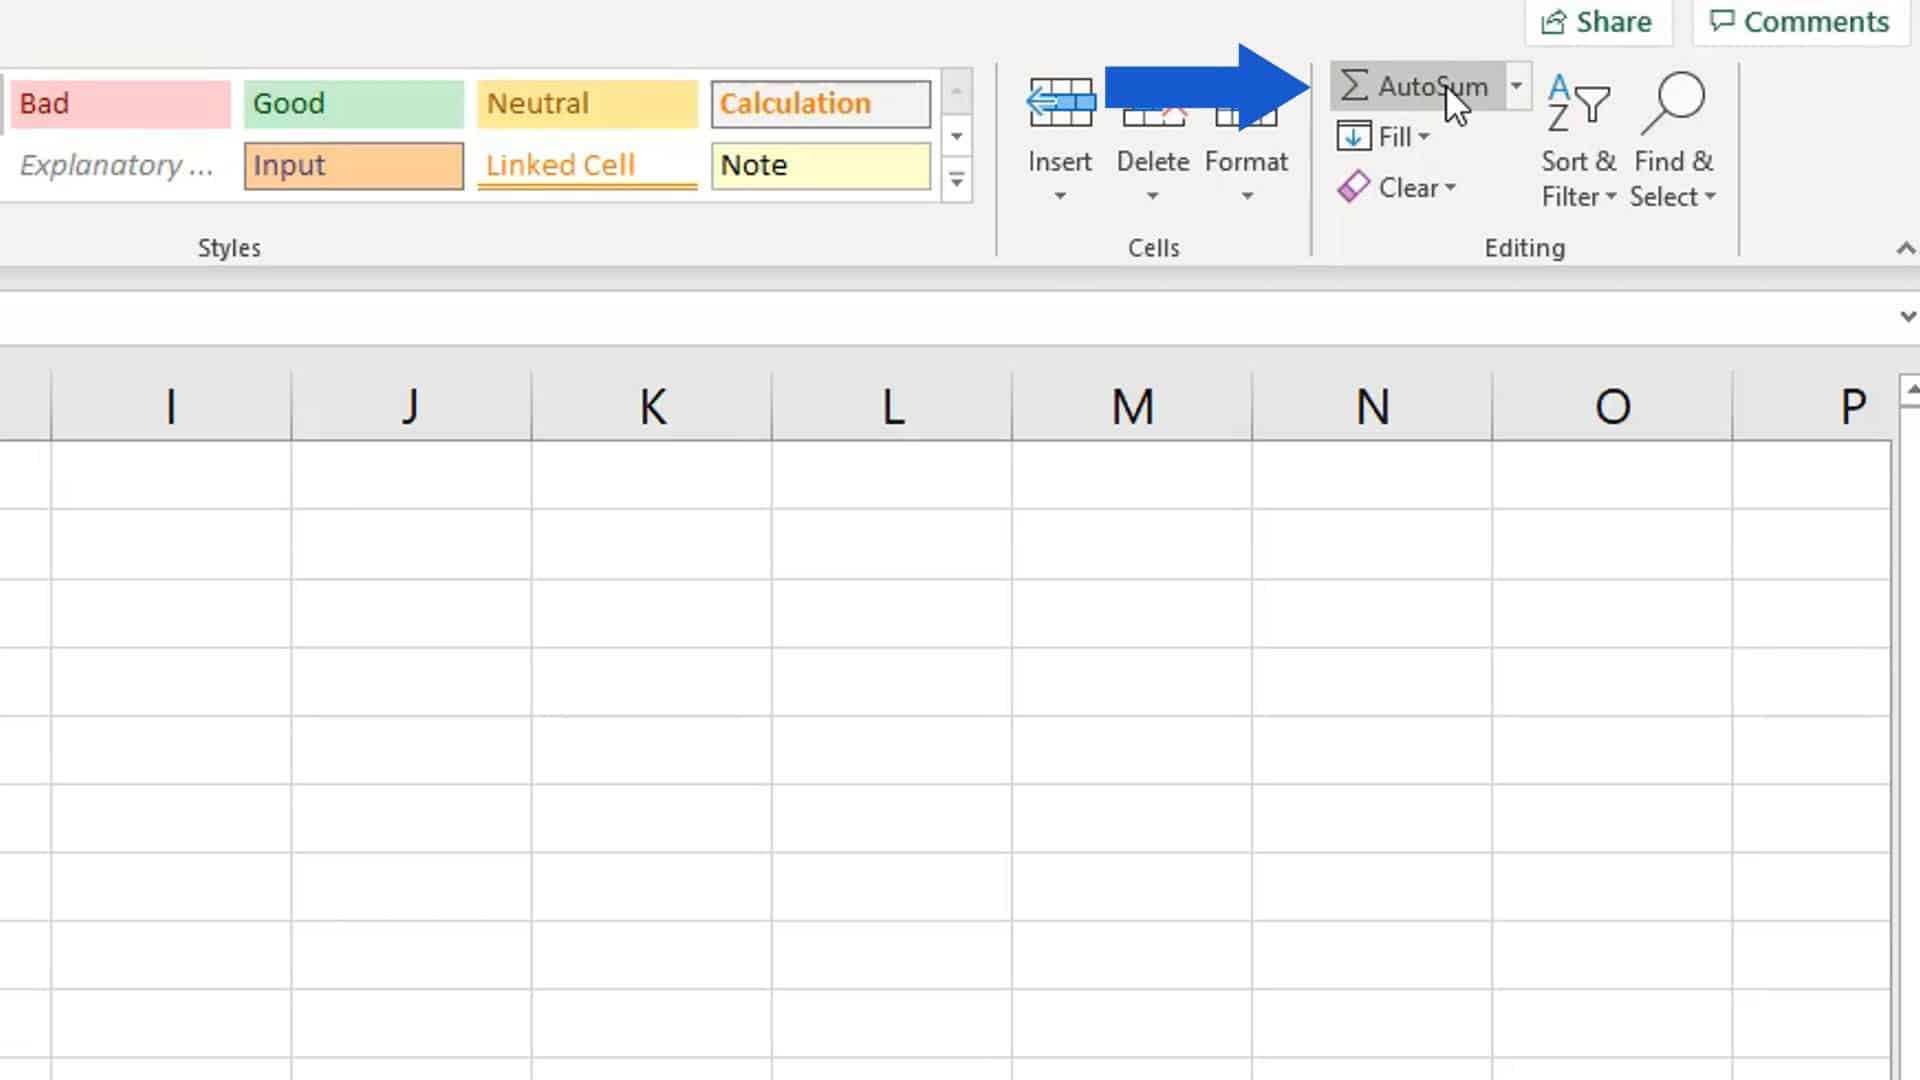Click the Insert Cells icon
The height and width of the screenshot is (1080, 1920).
(x=1060, y=100)
